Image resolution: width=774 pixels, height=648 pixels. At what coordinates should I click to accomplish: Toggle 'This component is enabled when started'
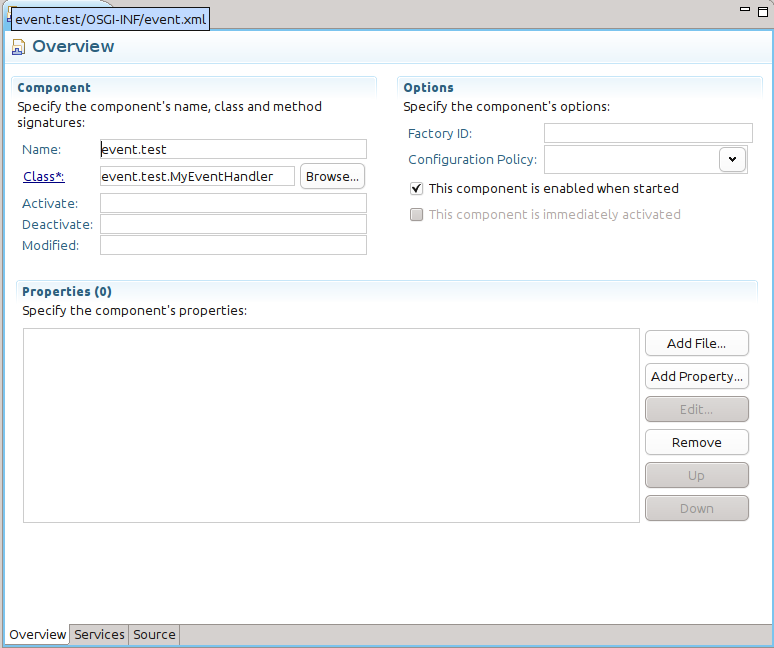tap(417, 188)
